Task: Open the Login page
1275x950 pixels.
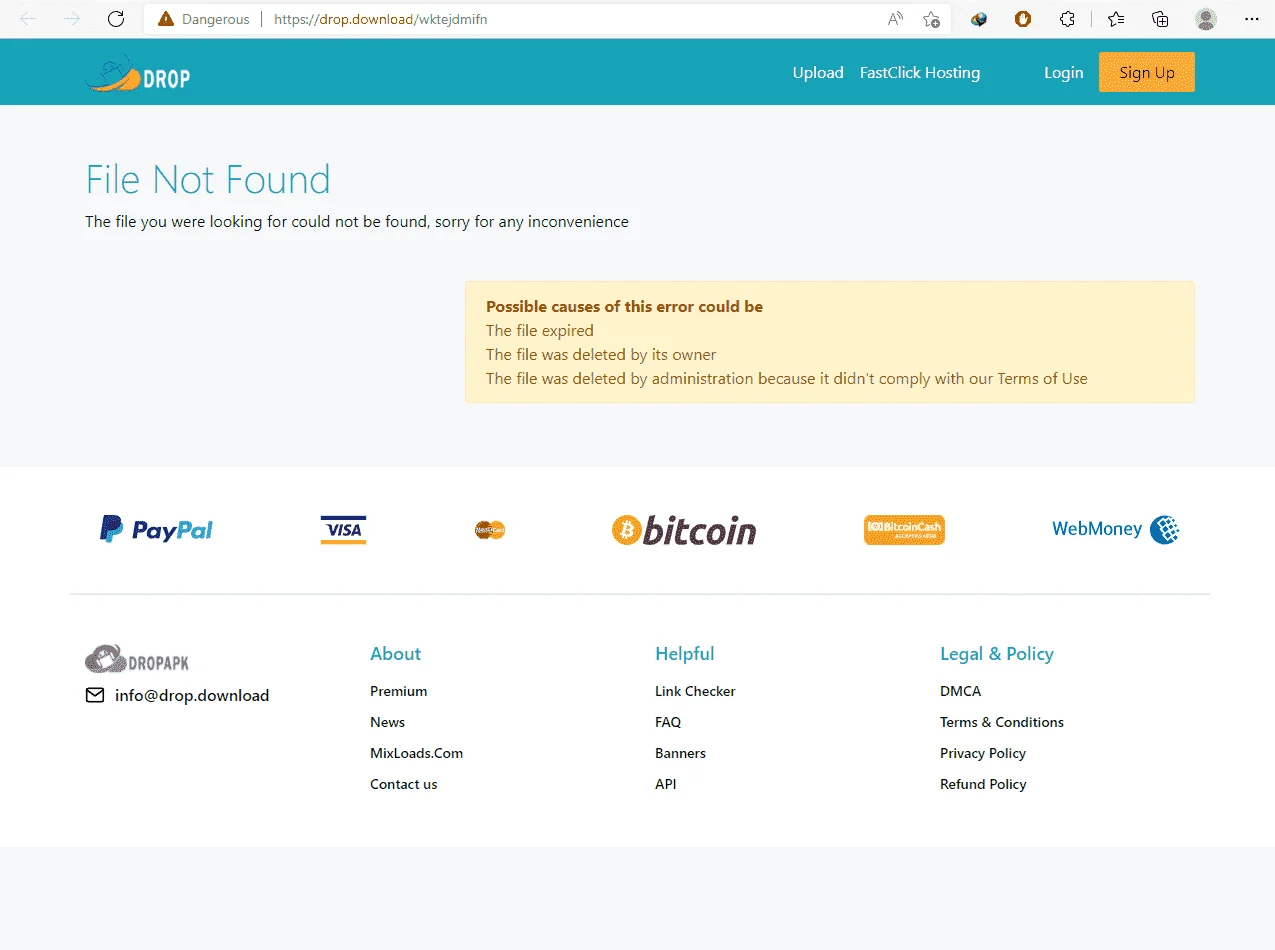Action: [1063, 72]
